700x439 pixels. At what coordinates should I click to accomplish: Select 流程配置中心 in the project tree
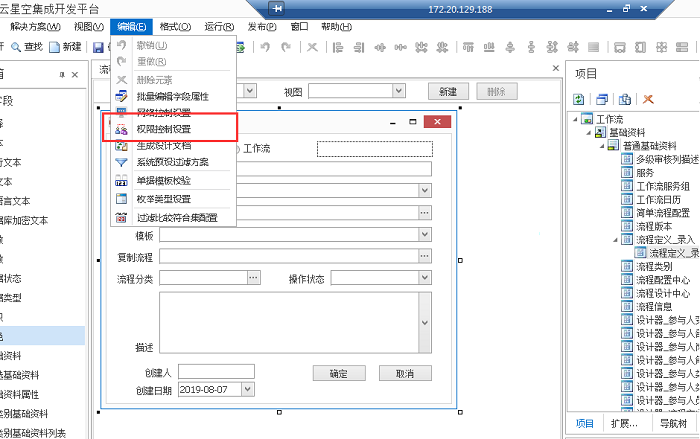pyautogui.click(x=662, y=280)
